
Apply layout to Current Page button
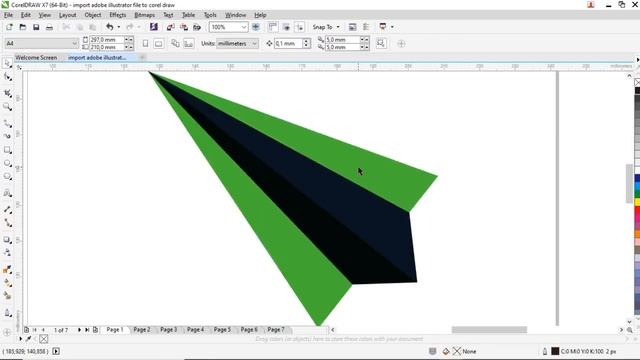pos(189,43)
